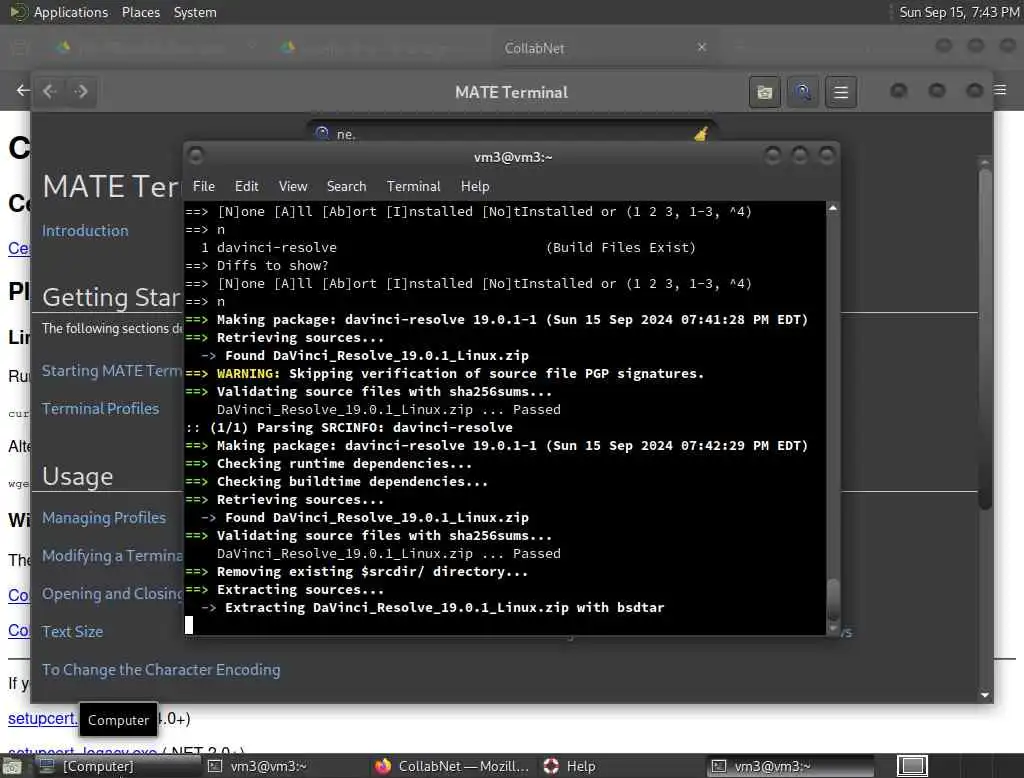Open To Change the Character Encoding link
The image size is (1024, 778).
pos(161,670)
